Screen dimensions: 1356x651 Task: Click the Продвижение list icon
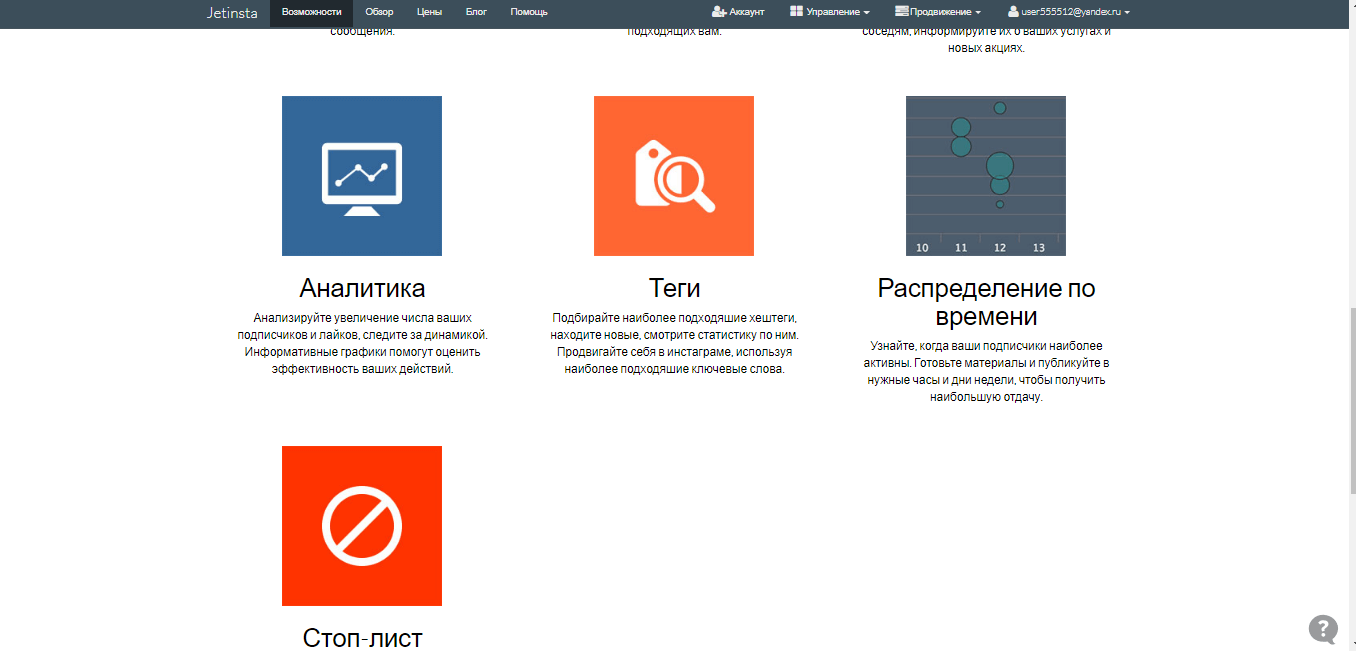902,12
